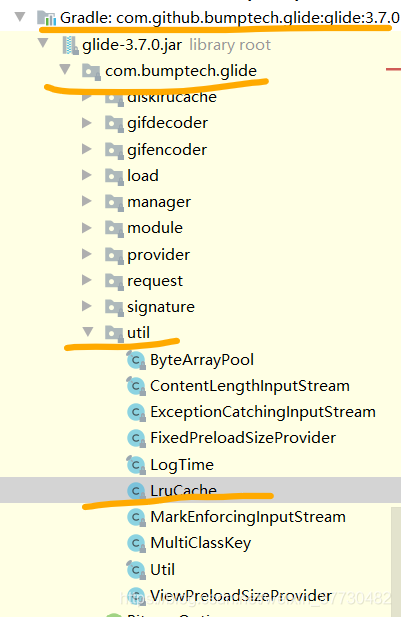Open the ByteArrayPool class
Viewport: 401px width, 617px height.
point(202,360)
